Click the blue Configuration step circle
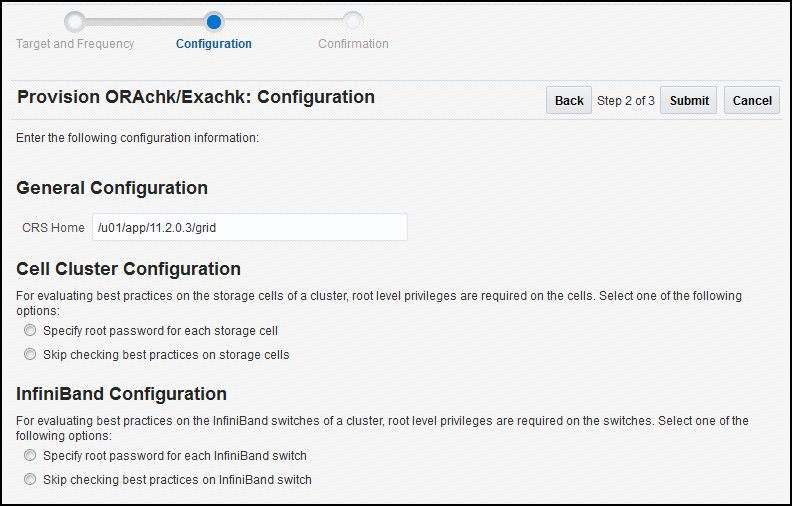 214,21
